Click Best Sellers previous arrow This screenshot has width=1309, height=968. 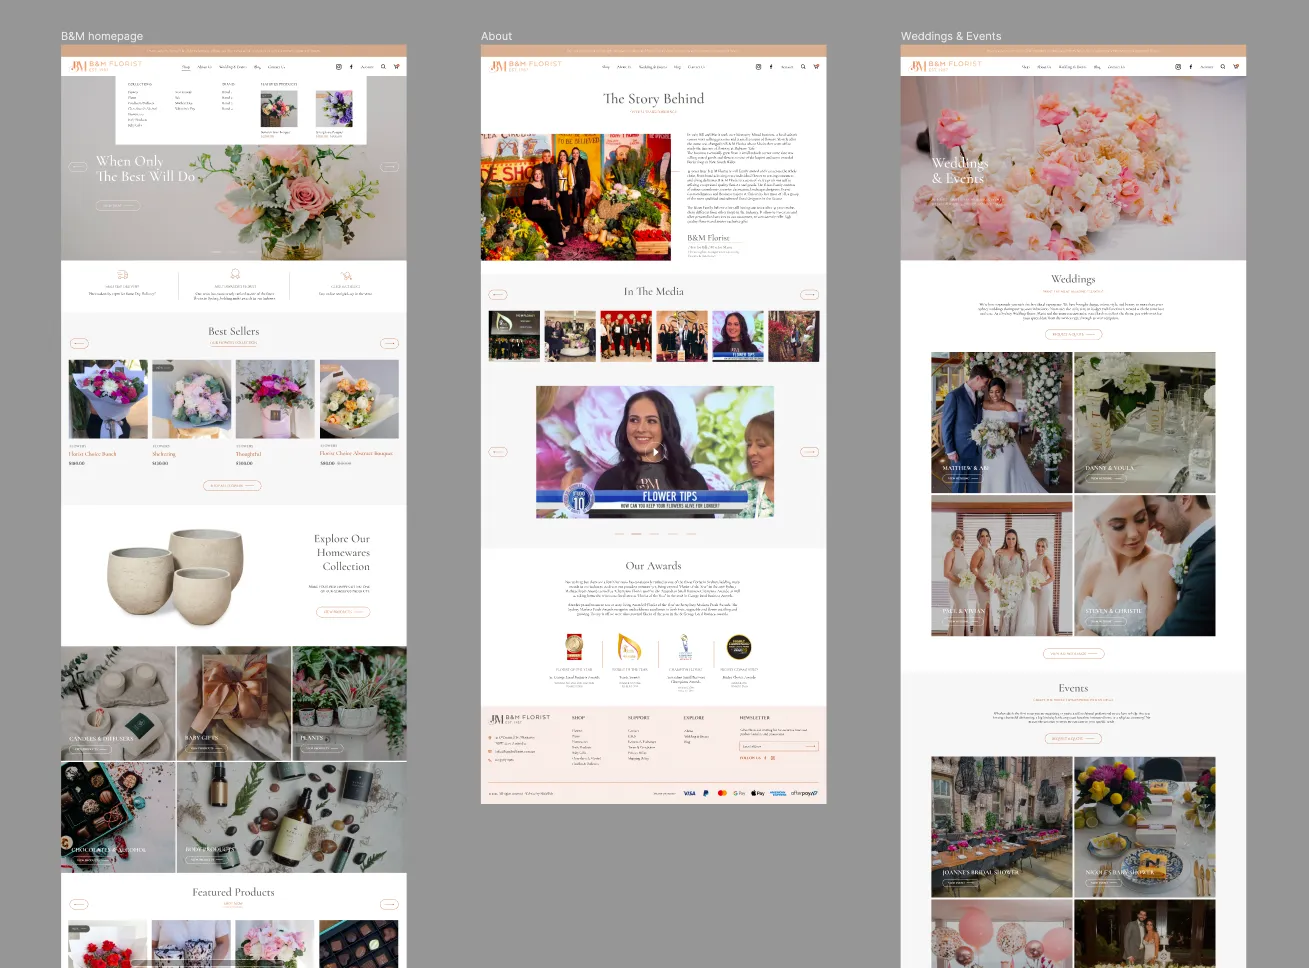79,343
